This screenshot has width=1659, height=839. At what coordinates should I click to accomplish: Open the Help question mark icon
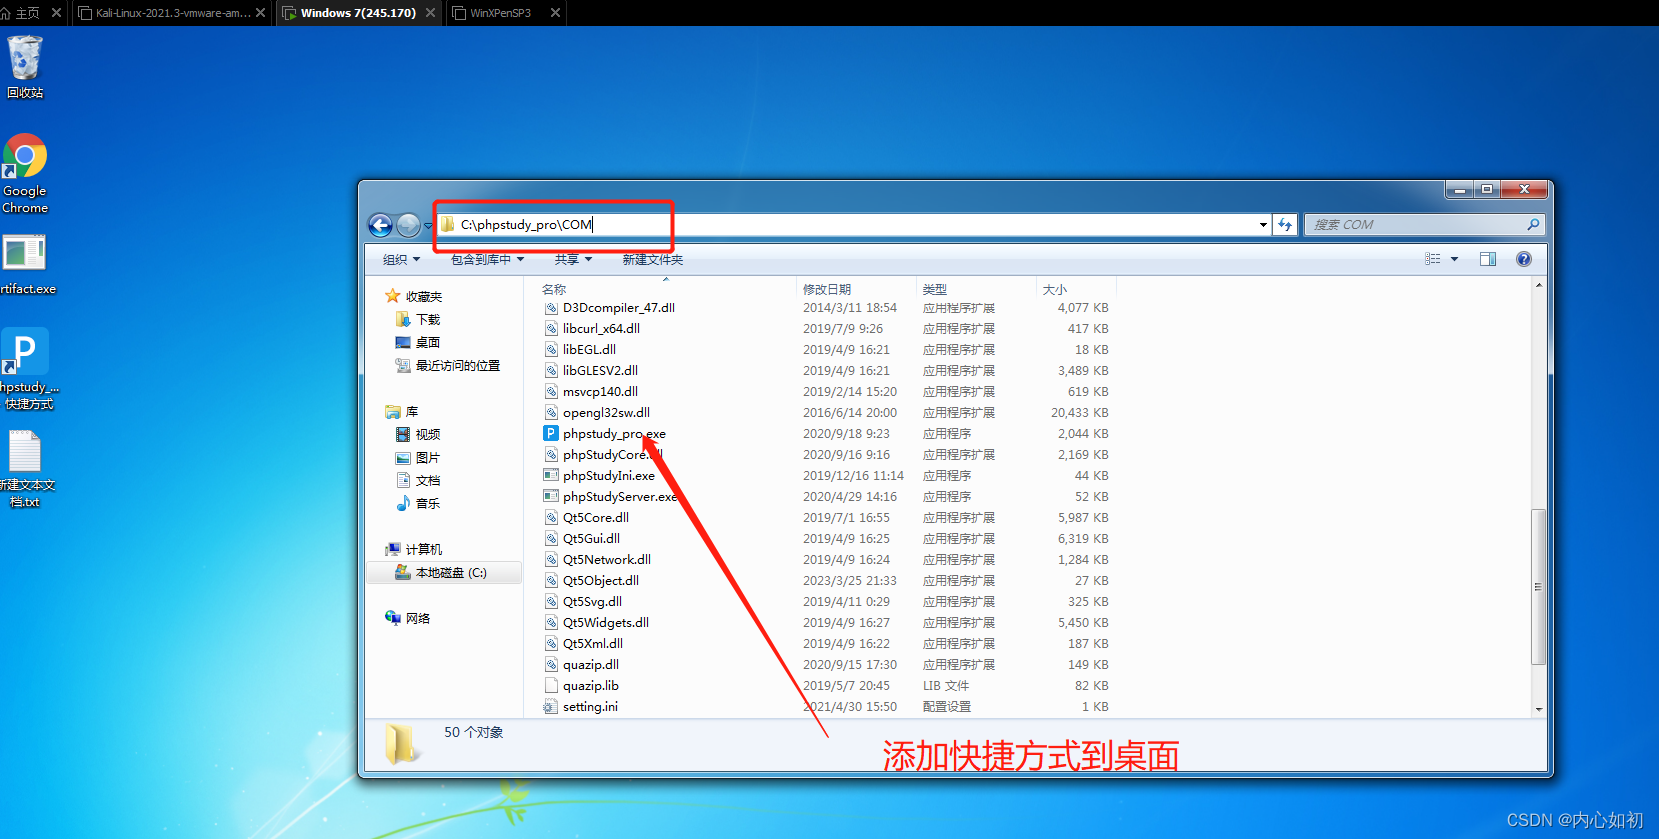click(x=1524, y=259)
